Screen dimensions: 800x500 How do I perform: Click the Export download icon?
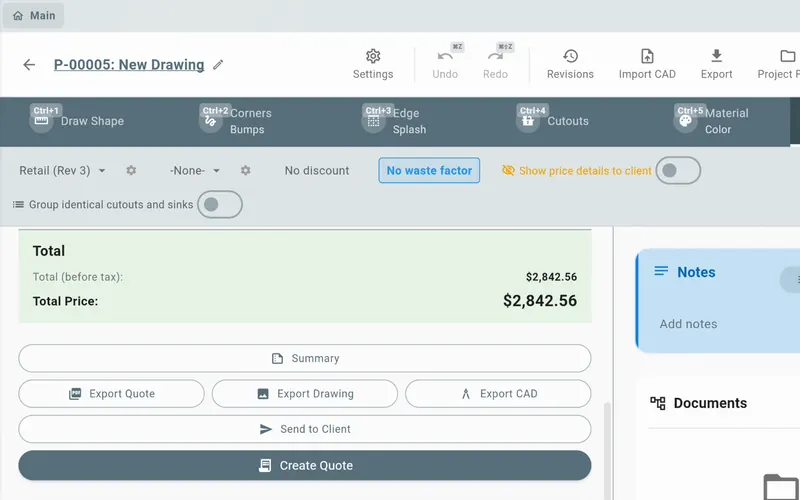(716, 56)
